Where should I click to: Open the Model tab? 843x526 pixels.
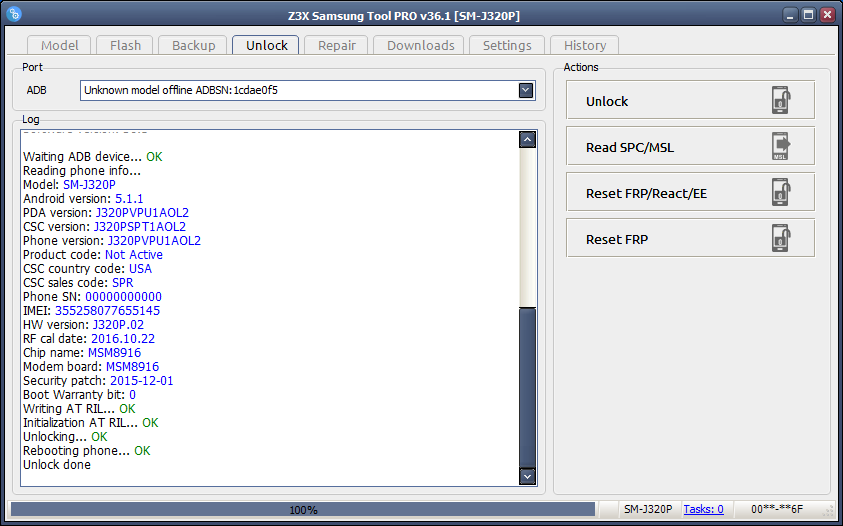pyautogui.click(x=59, y=45)
